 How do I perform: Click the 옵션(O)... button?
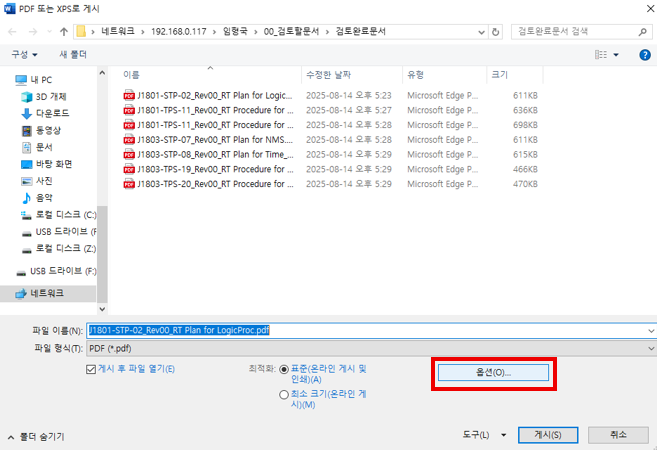(493, 372)
